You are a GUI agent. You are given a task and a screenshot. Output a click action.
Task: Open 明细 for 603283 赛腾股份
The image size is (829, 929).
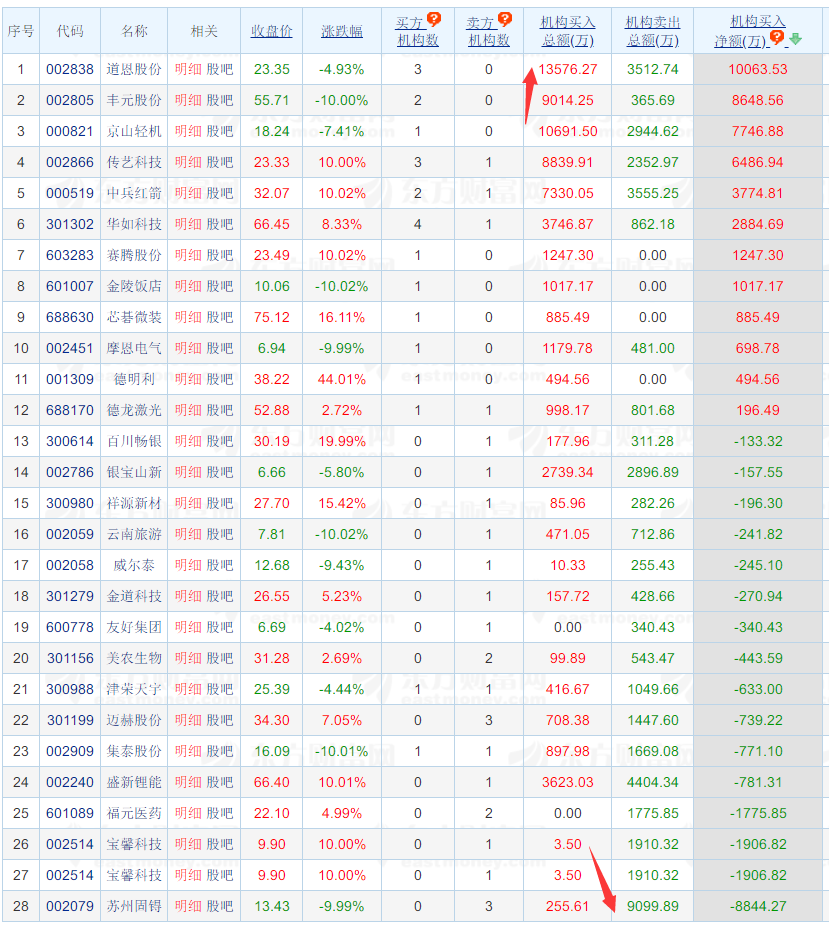coord(188,255)
